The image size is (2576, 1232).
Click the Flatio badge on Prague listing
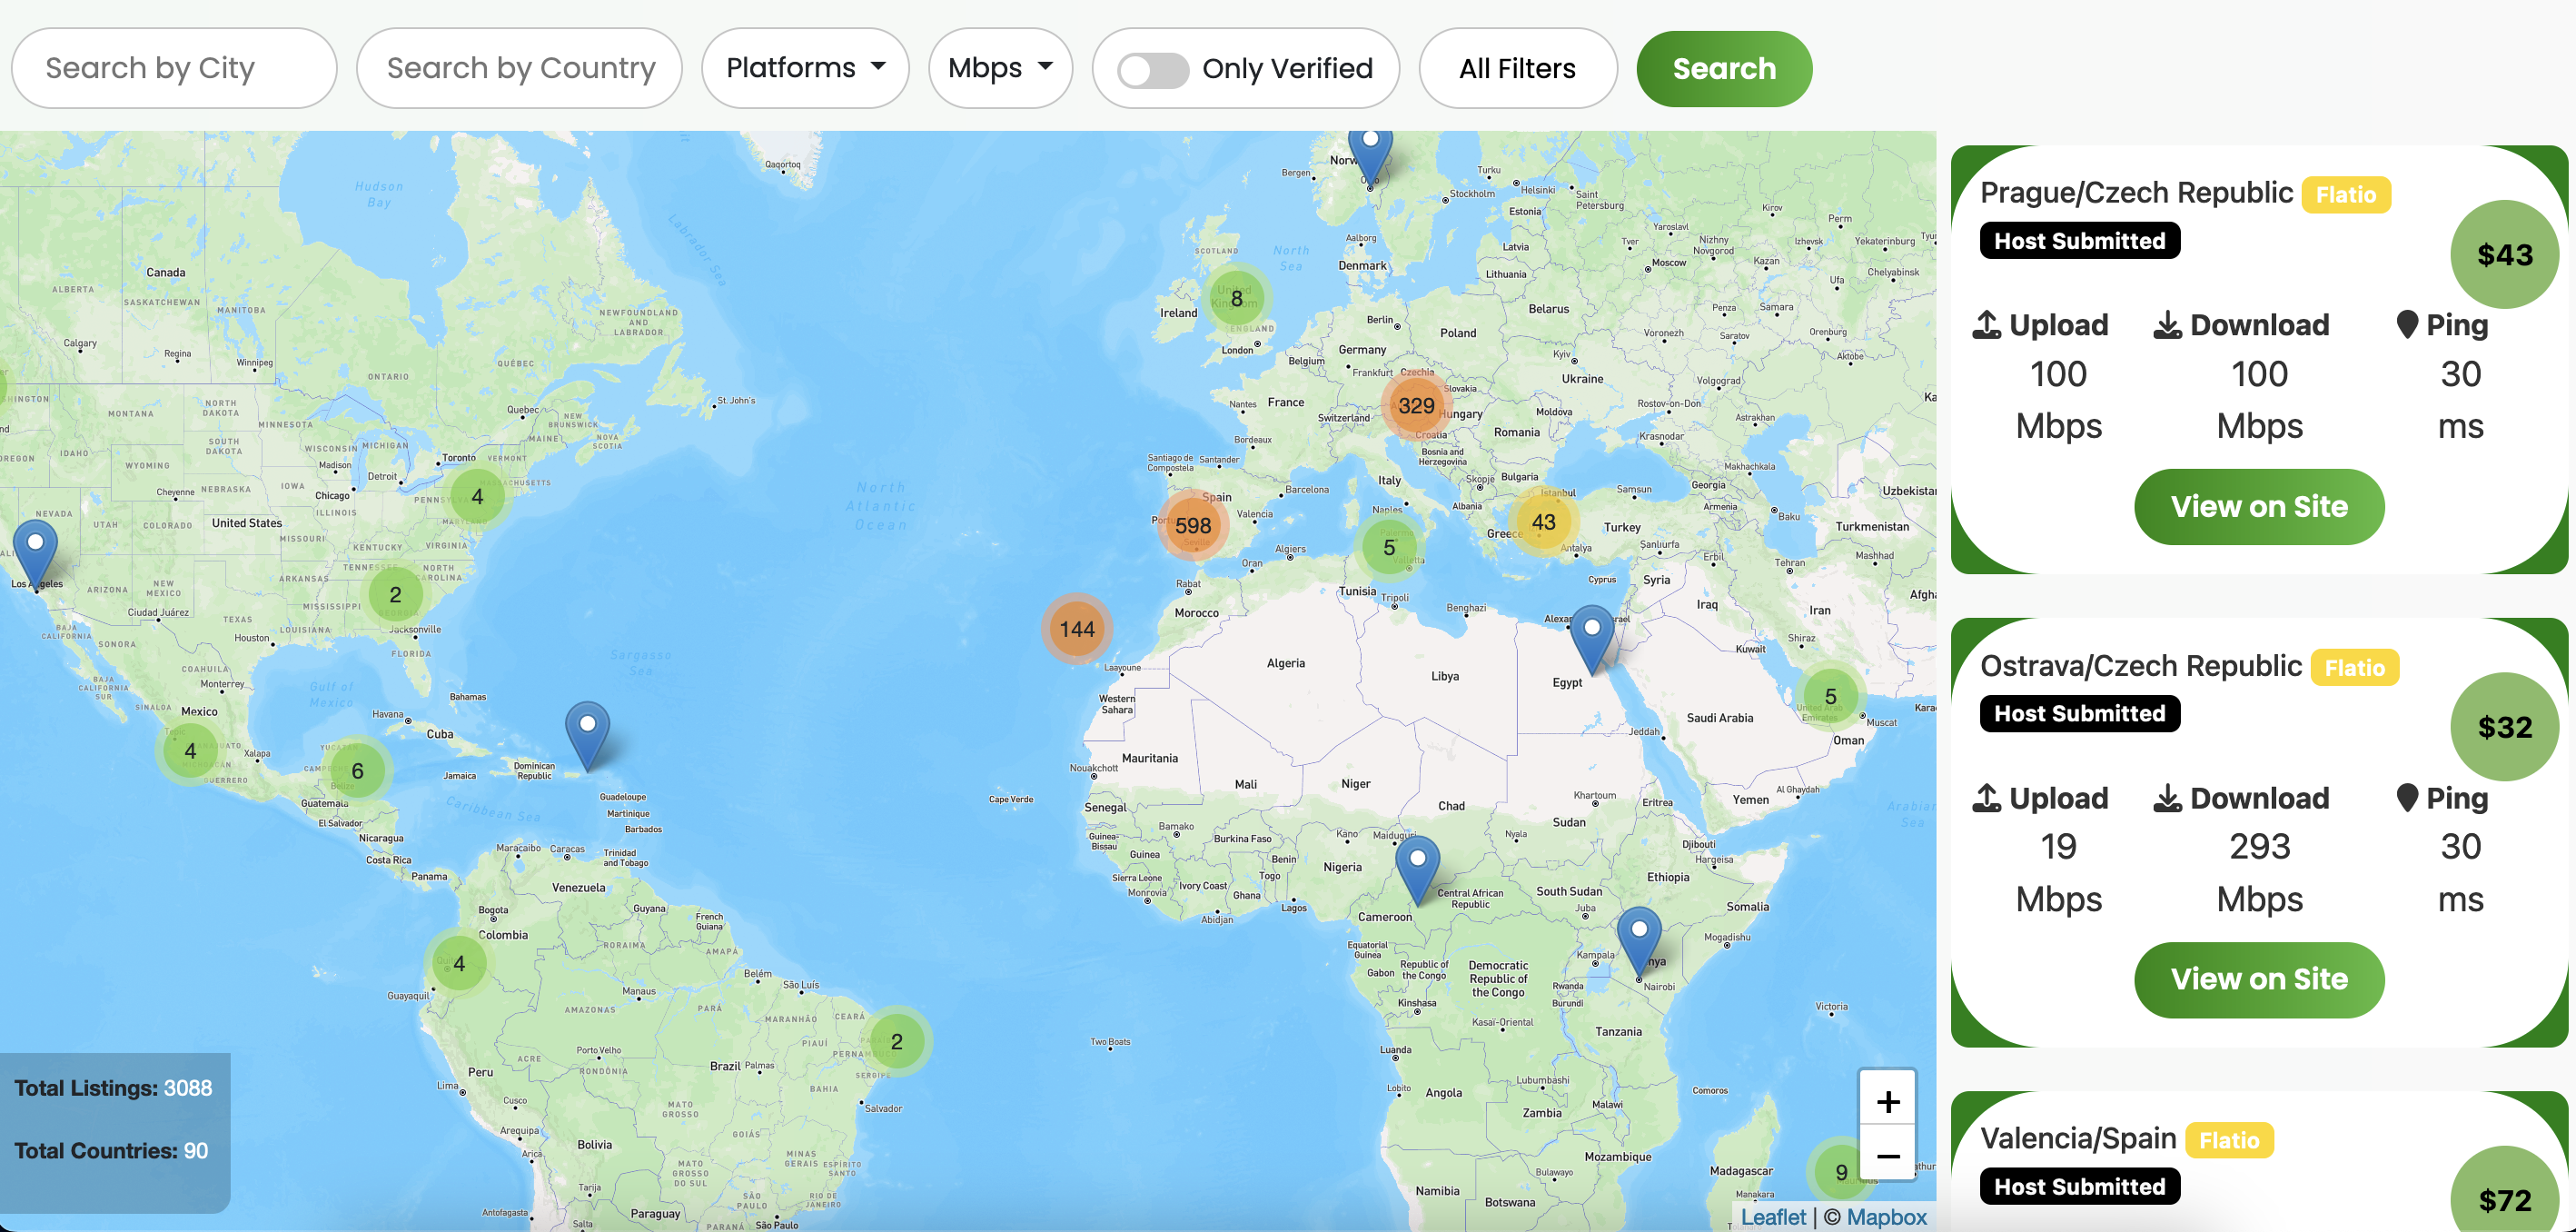tap(2345, 195)
